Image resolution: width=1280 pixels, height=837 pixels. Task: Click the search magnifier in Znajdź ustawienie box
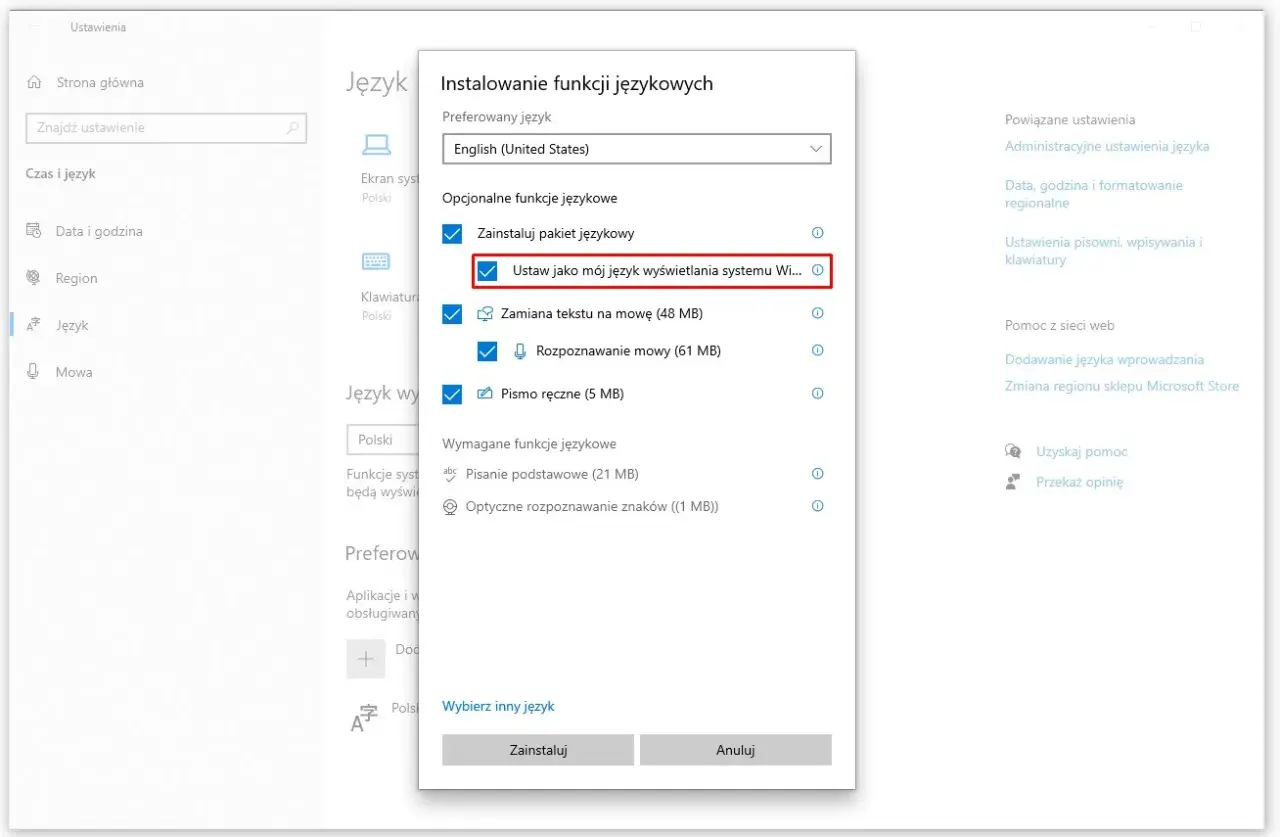tap(292, 128)
